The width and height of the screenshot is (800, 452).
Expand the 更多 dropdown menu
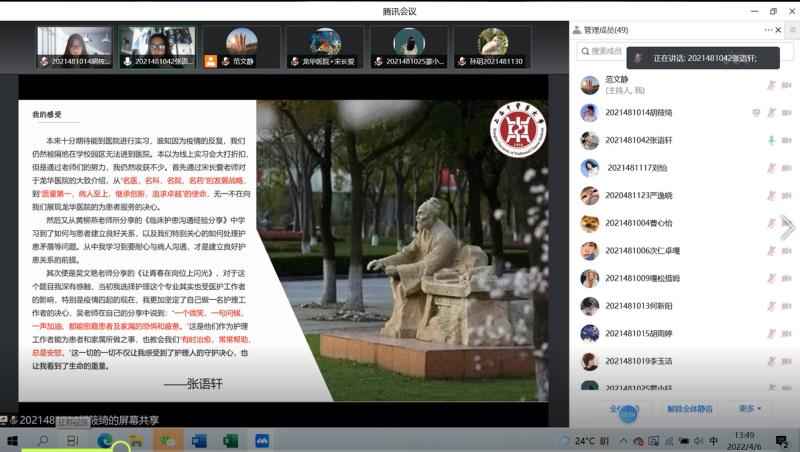coord(749,409)
